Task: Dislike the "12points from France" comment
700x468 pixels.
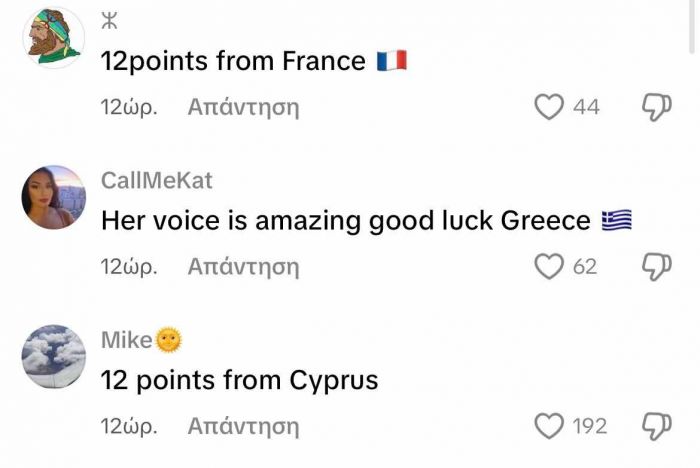Action: [x=655, y=107]
